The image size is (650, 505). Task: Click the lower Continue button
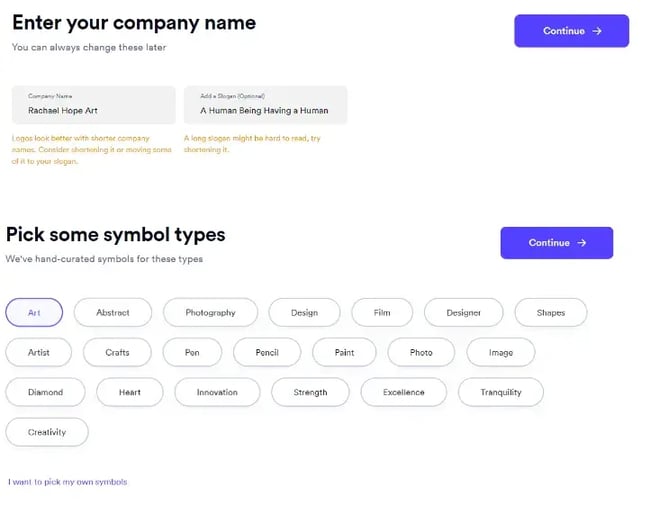click(x=556, y=243)
